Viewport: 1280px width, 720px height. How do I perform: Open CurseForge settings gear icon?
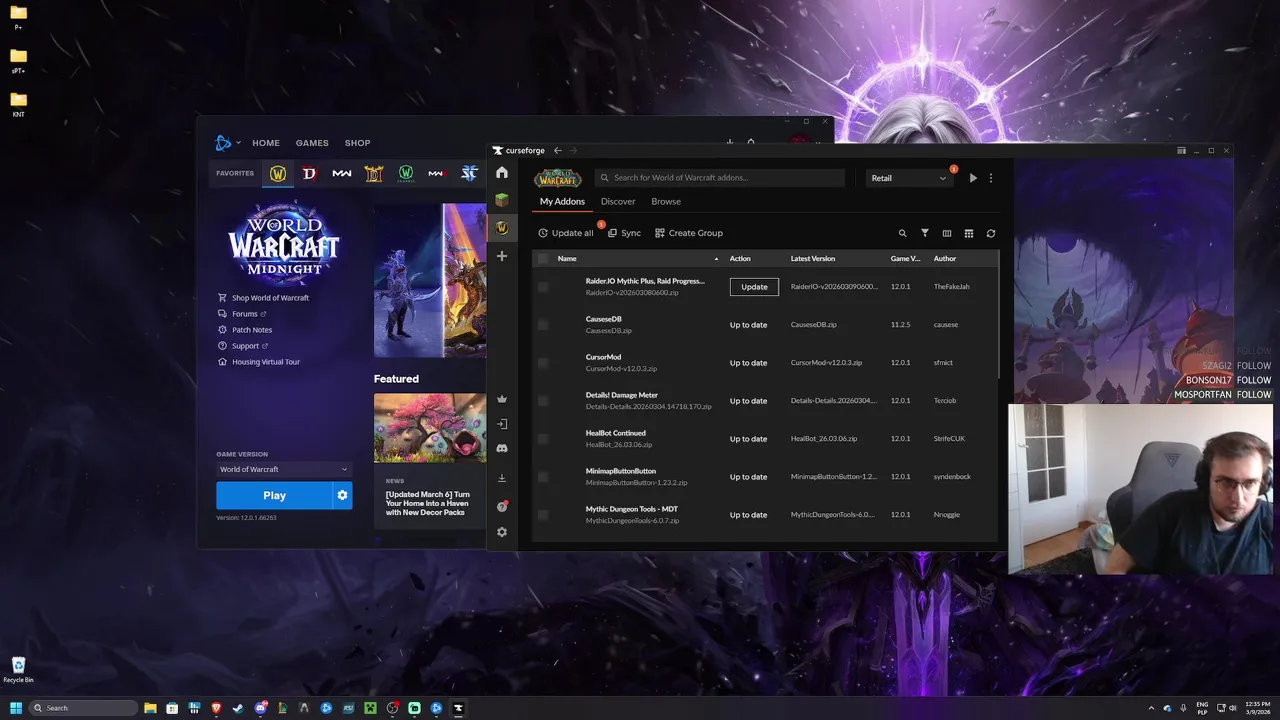click(x=502, y=532)
